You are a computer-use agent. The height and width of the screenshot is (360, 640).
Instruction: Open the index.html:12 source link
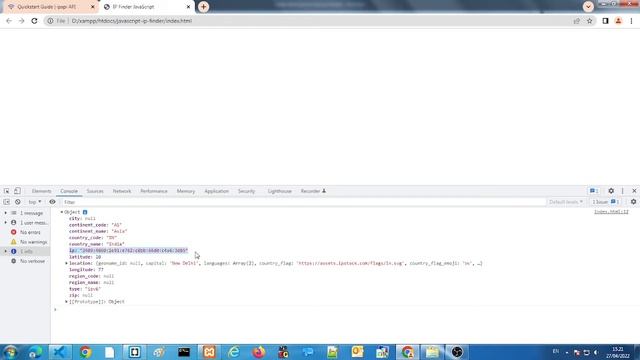pyautogui.click(x=611, y=212)
